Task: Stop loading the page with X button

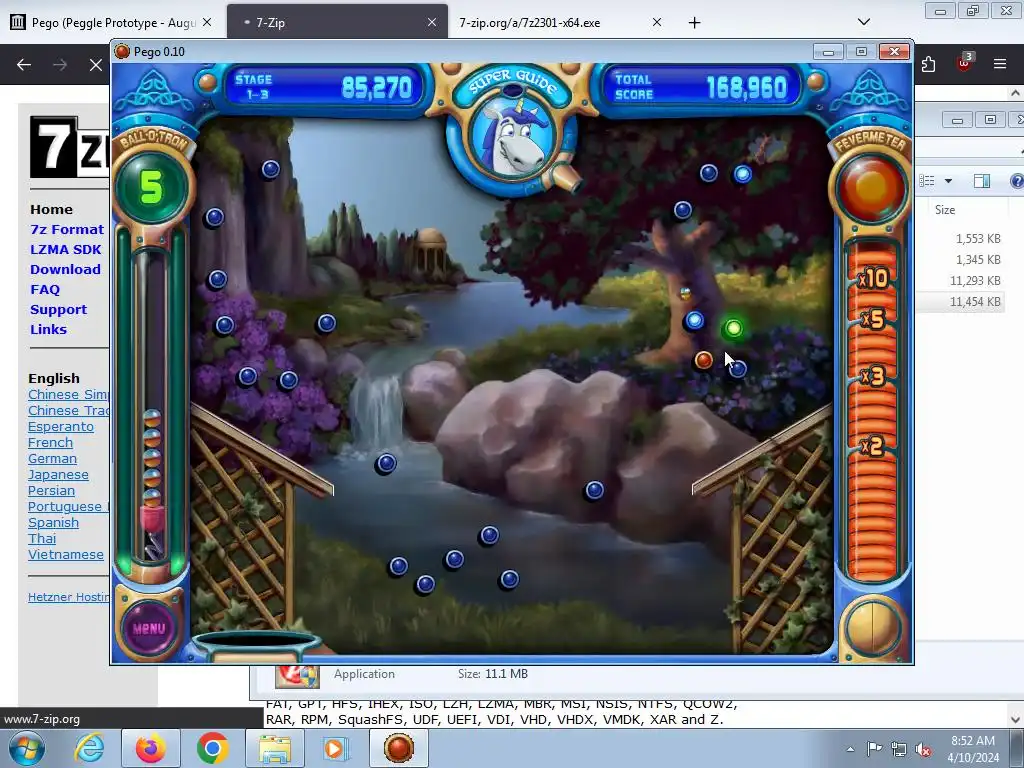Action: coord(95,65)
